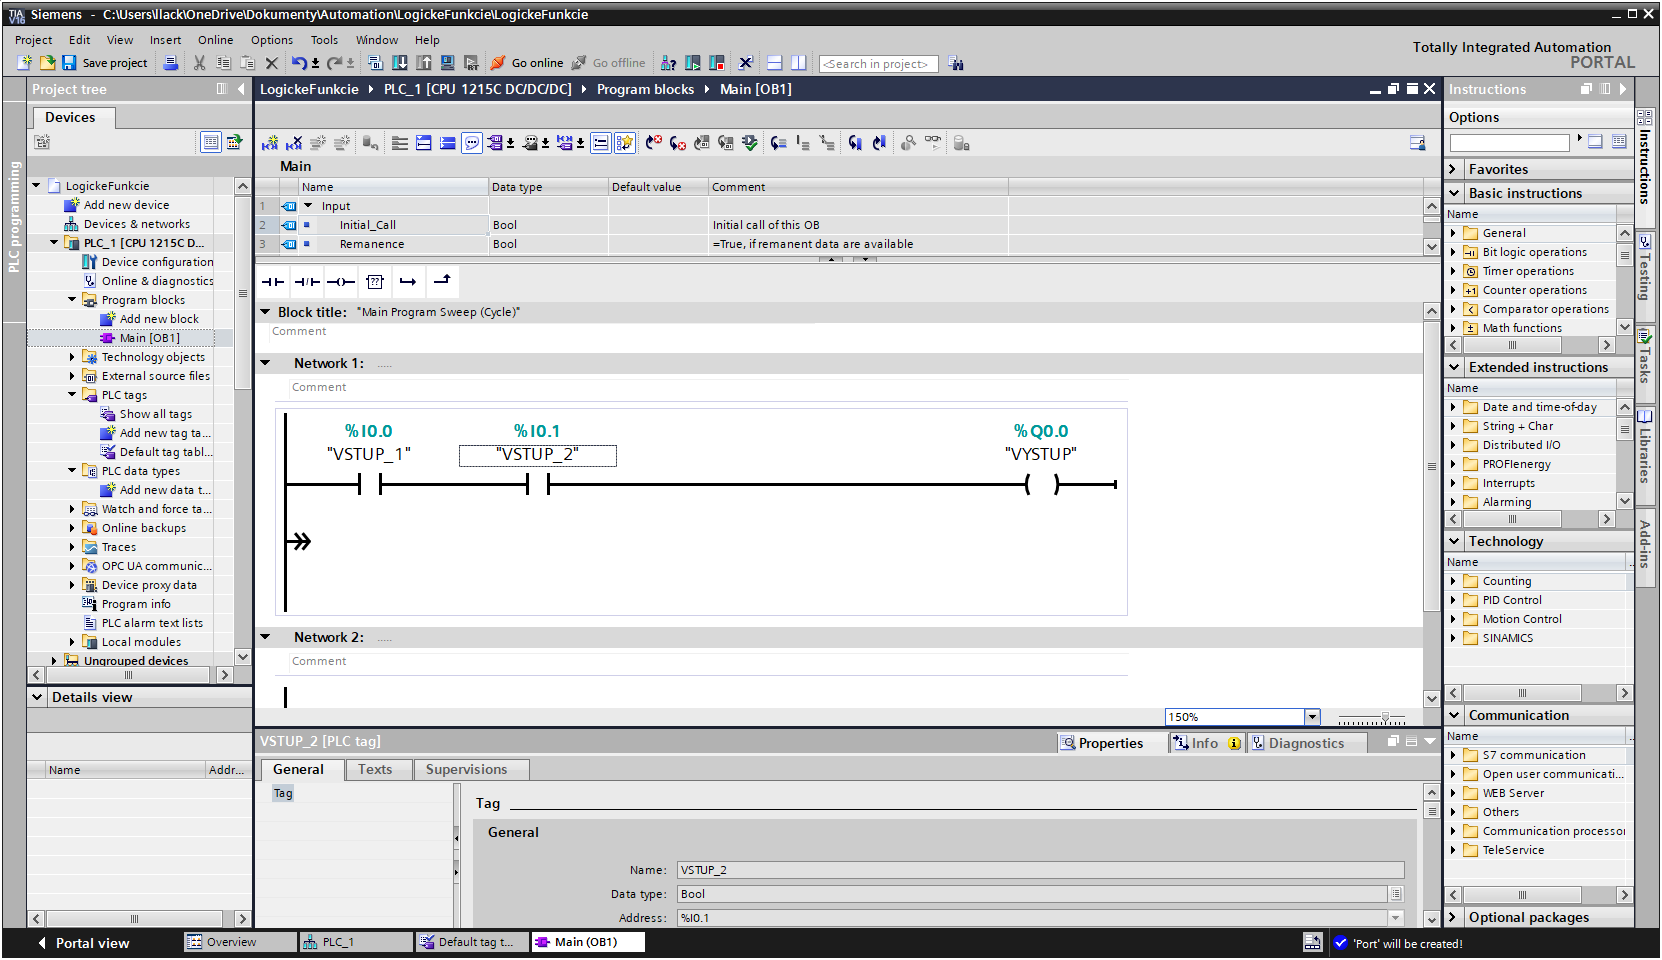The height and width of the screenshot is (960, 1662).
Task: Insert a normally closed contact
Action: [x=307, y=282]
